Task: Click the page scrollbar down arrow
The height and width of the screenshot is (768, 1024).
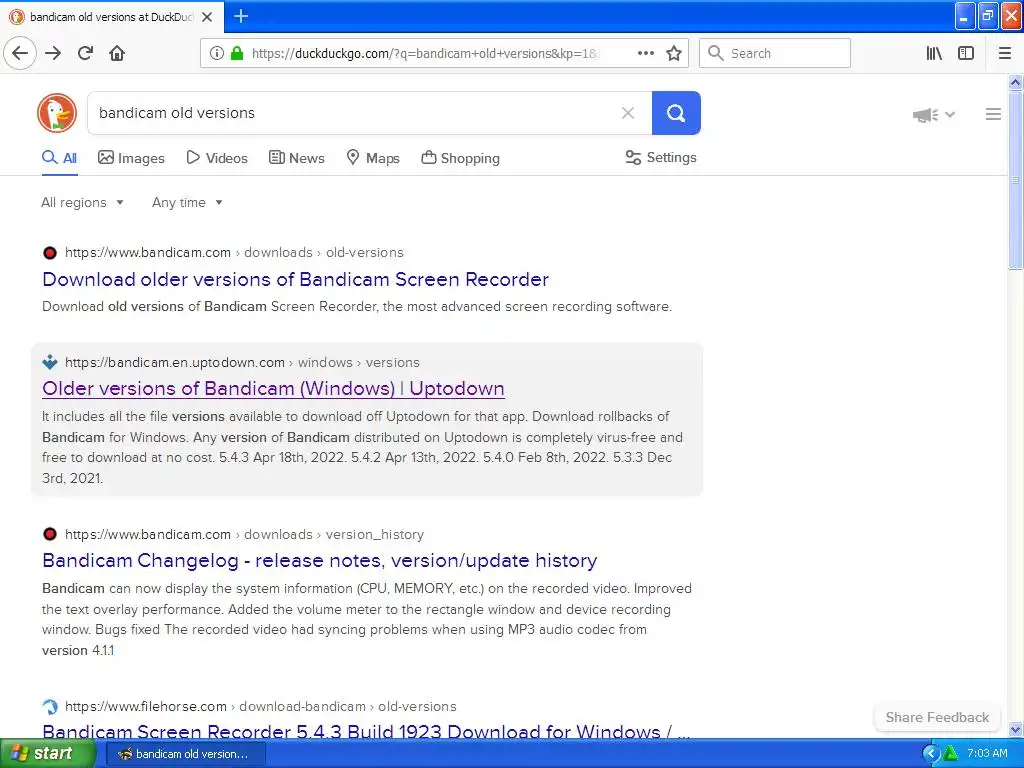Action: (1015, 729)
